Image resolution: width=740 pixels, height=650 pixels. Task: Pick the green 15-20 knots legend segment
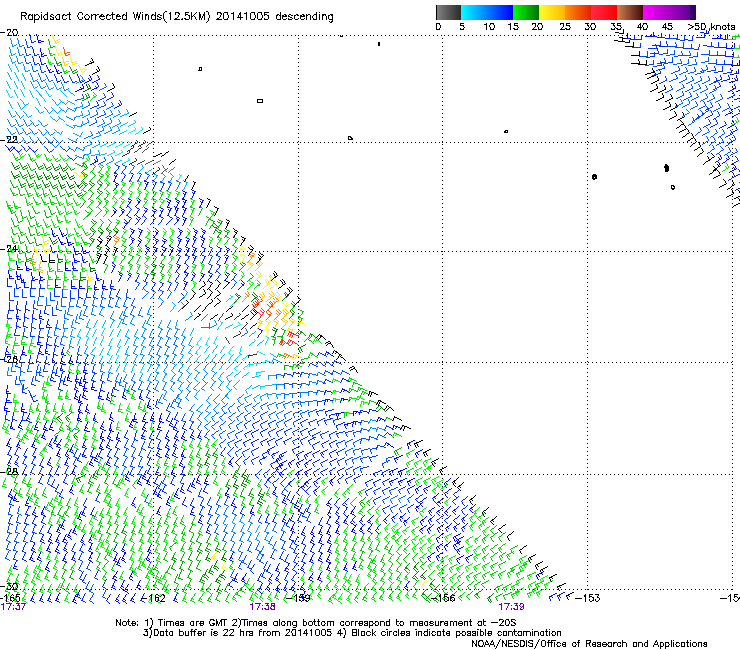coord(526,12)
